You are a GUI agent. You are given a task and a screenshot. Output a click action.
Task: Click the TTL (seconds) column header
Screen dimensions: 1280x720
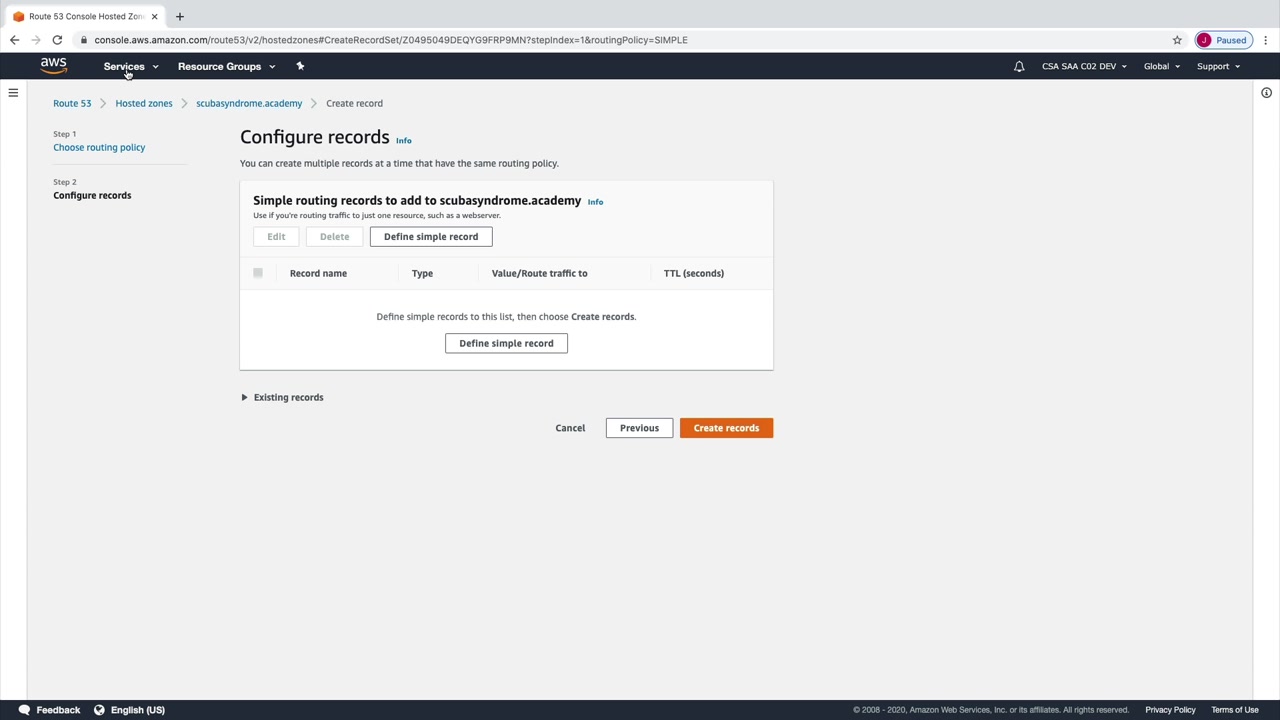click(694, 273)
